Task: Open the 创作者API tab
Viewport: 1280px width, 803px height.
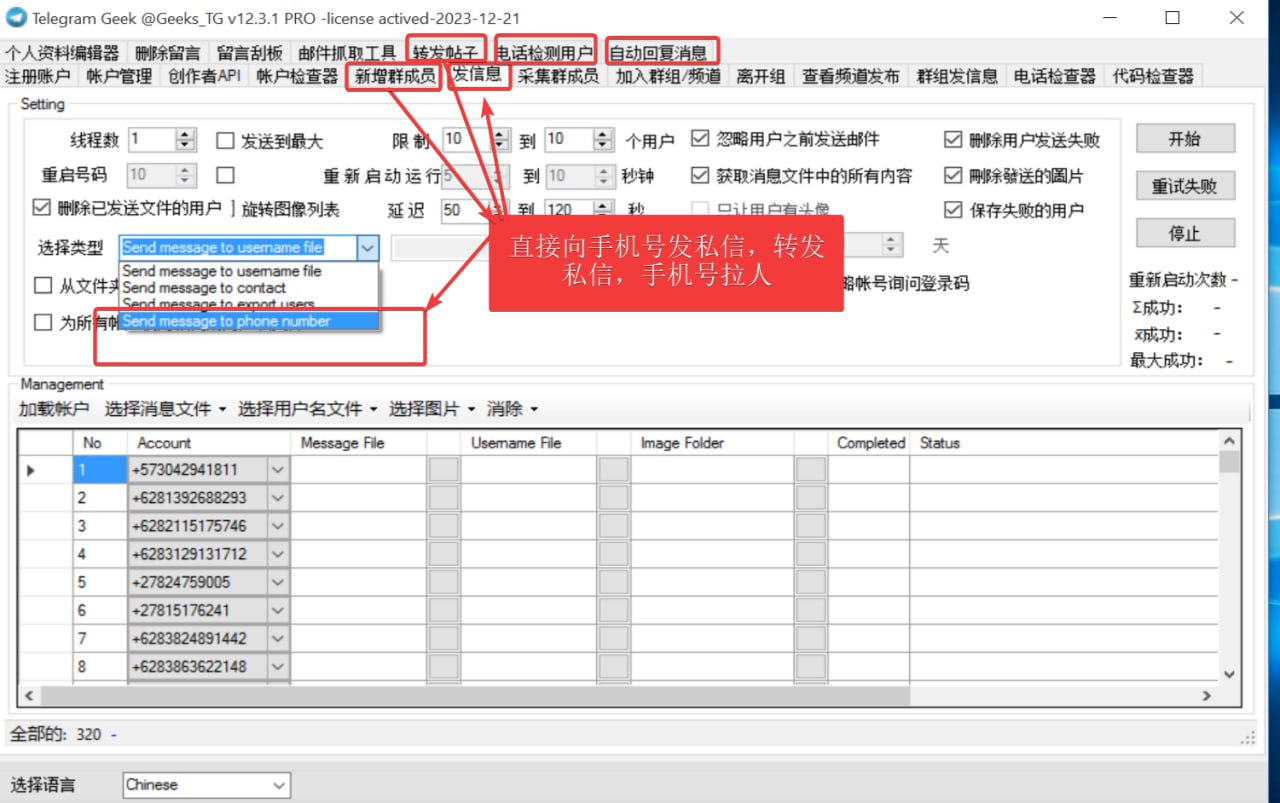Action: (x=204, y=76)
